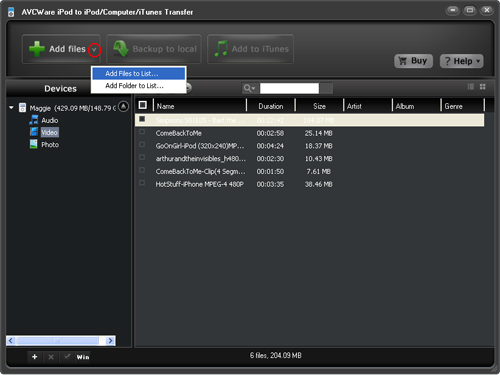This screenshot has height=375, width=500.
Task: Click the search input field
Action: [x=289, y=88]
